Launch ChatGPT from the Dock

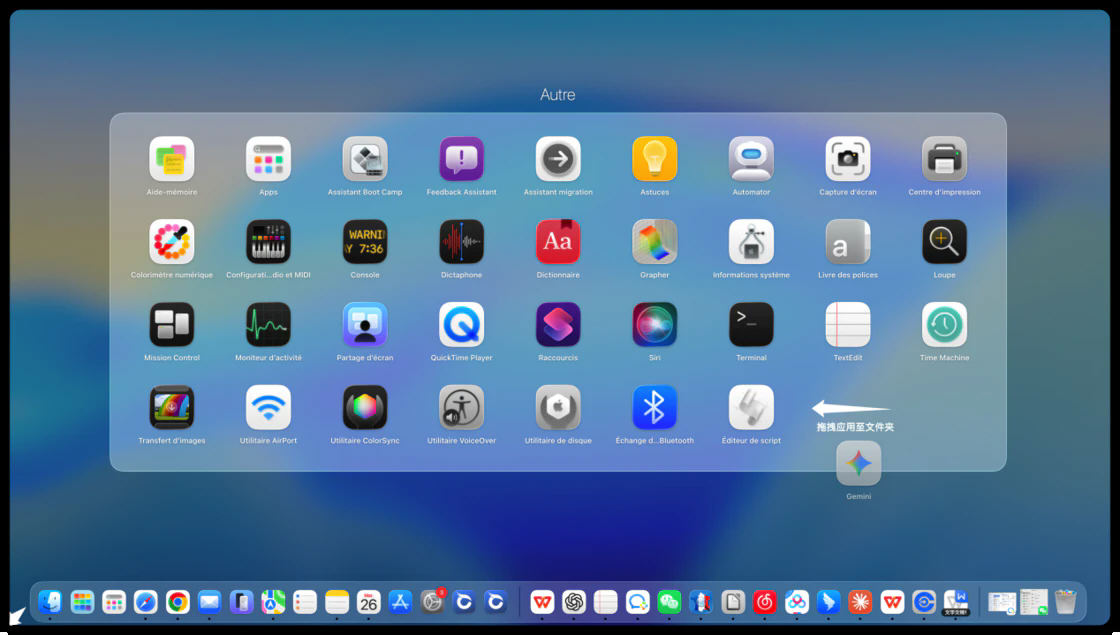(574, 602)
